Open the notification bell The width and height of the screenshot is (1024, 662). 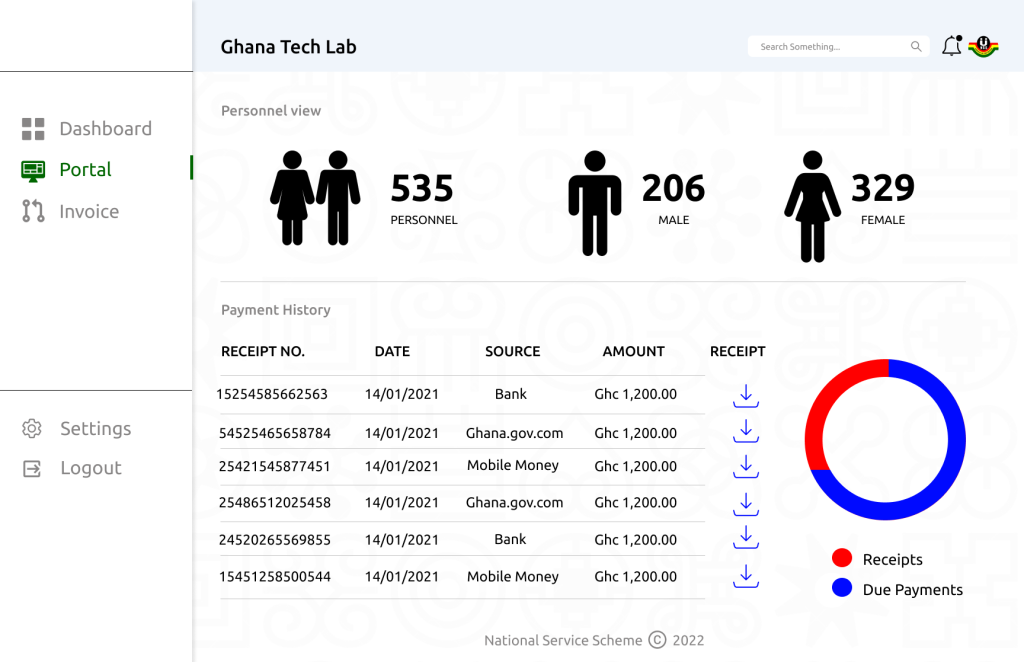tap(950, 45)
